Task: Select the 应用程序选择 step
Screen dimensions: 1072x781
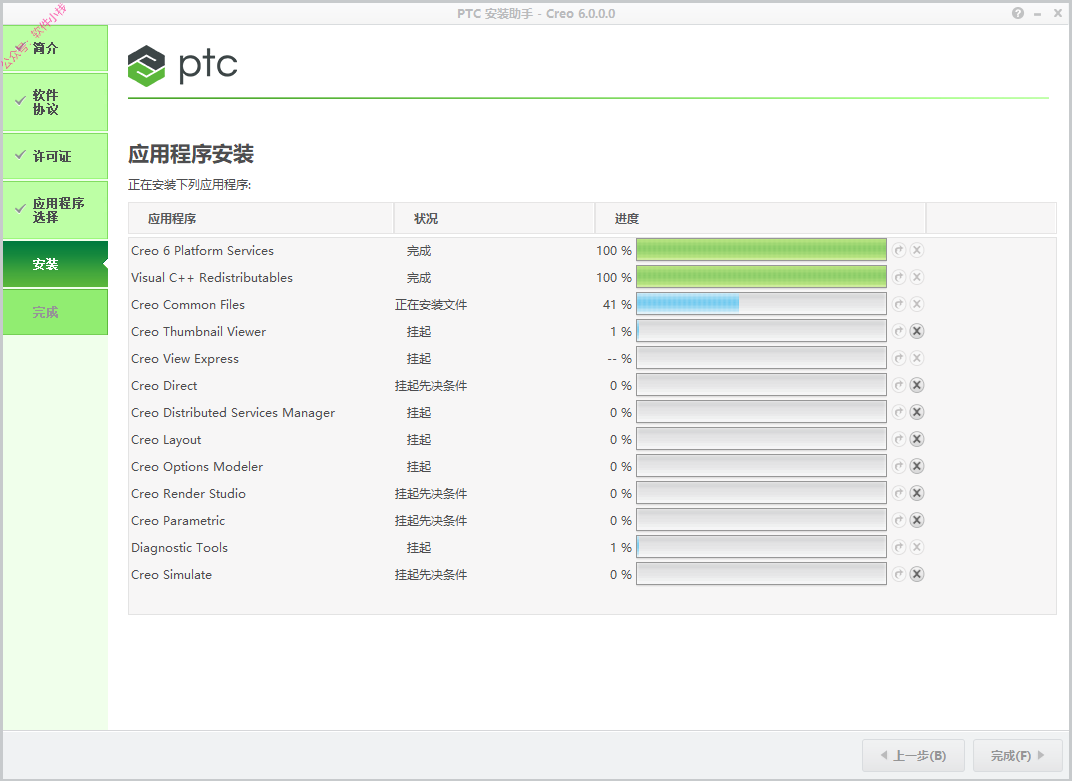Action: pos(55,210)
